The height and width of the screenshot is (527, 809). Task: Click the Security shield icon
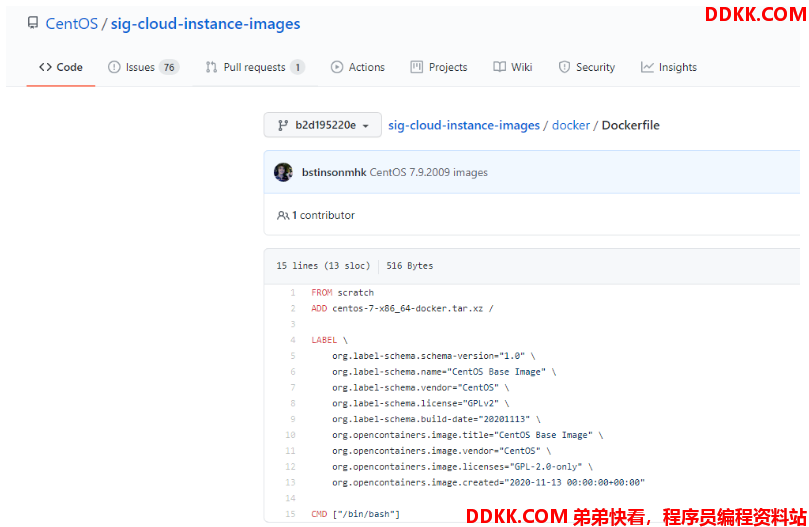tap(564, 67)
